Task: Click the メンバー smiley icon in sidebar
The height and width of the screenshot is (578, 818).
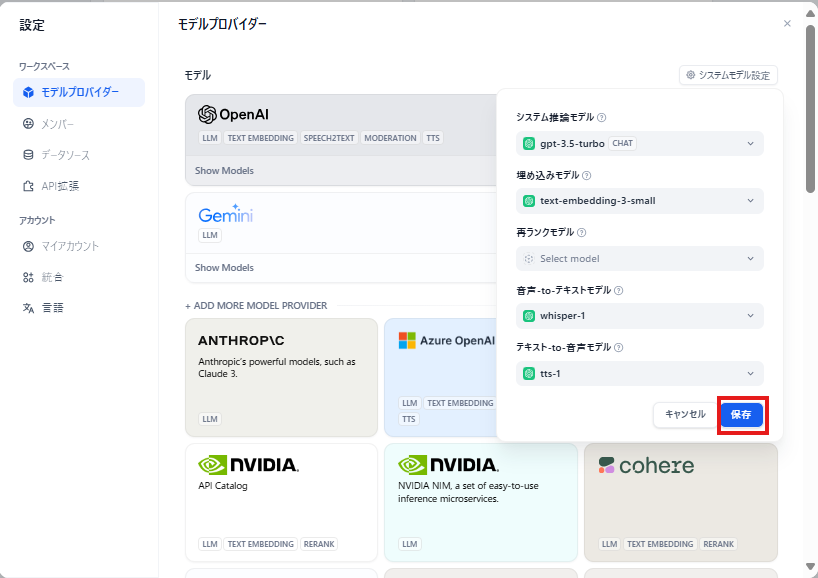Action: click(x=28, y=124)
